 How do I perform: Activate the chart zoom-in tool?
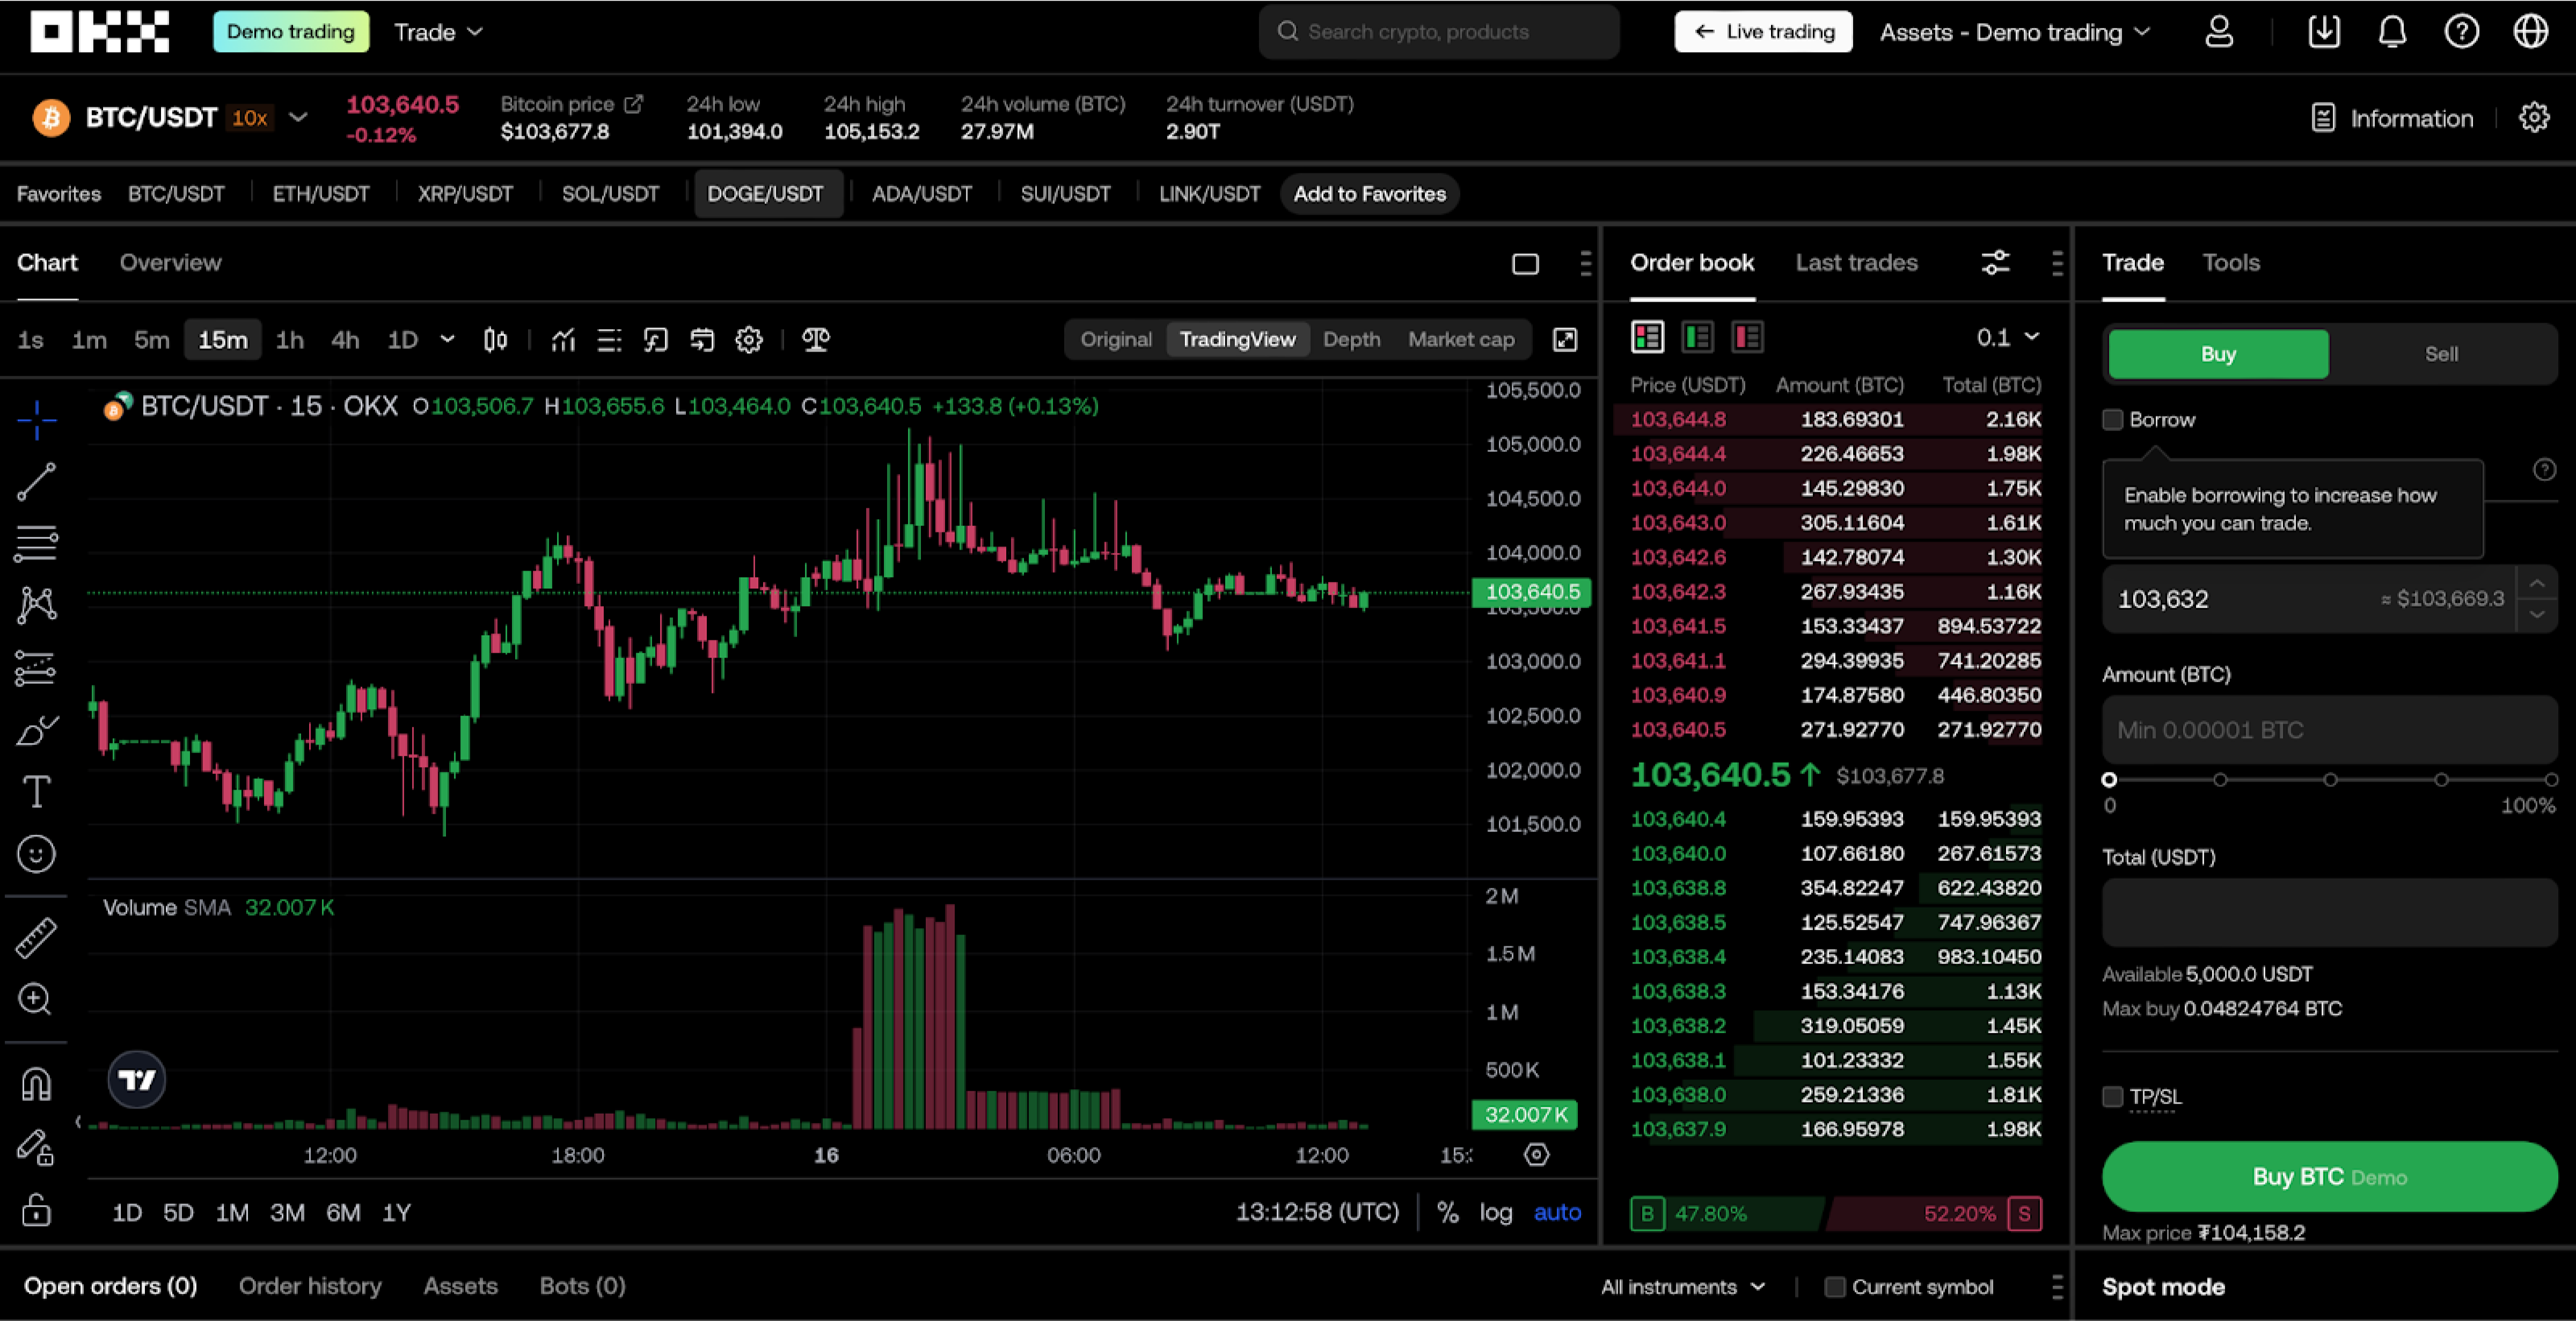click(36, 999)
